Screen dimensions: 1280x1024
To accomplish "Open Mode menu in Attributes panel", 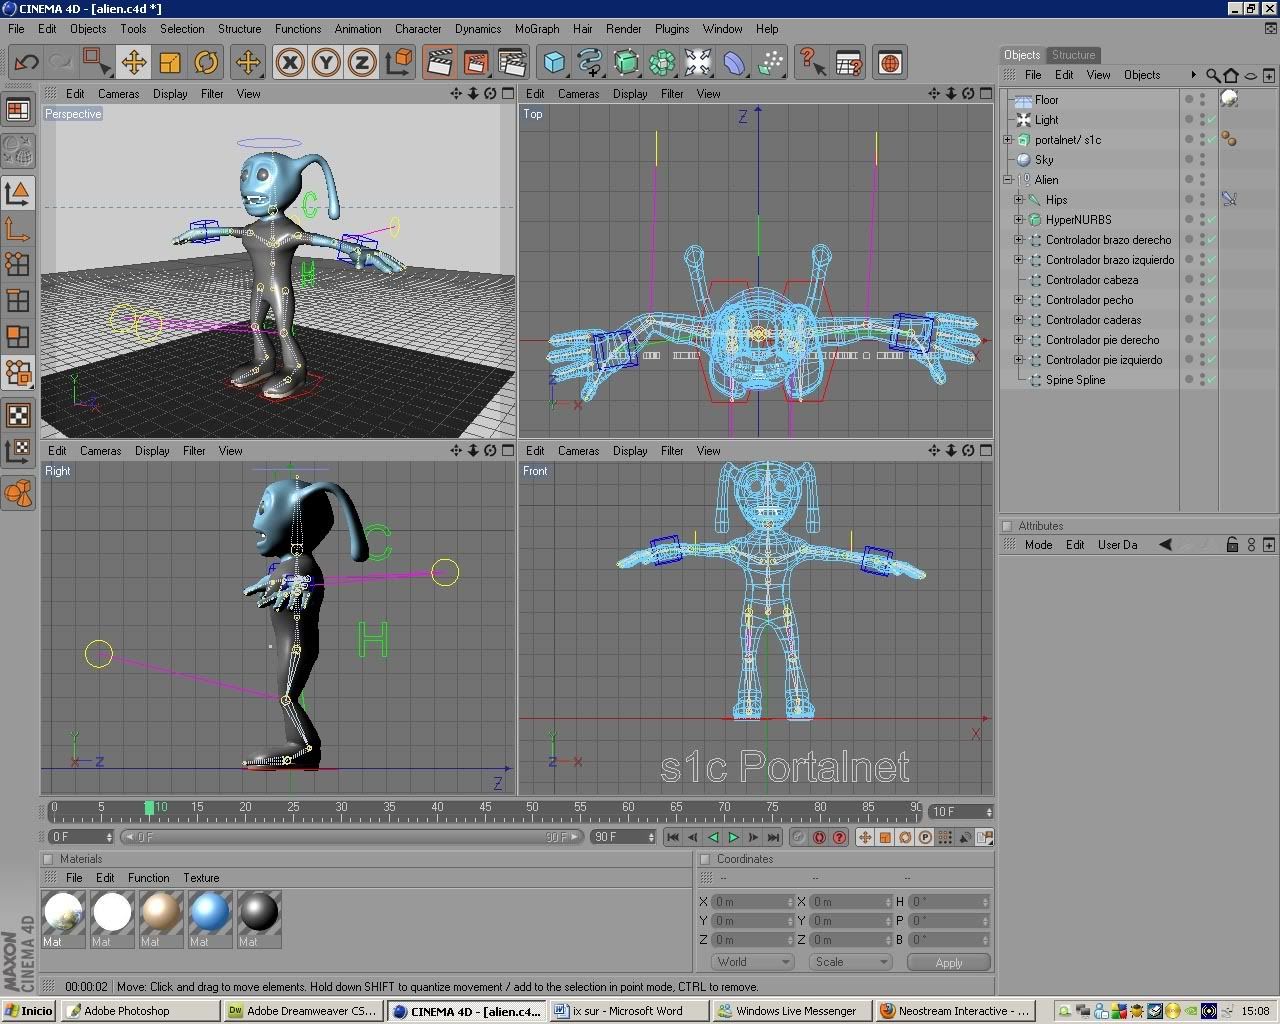I will tap(1038, 545).
